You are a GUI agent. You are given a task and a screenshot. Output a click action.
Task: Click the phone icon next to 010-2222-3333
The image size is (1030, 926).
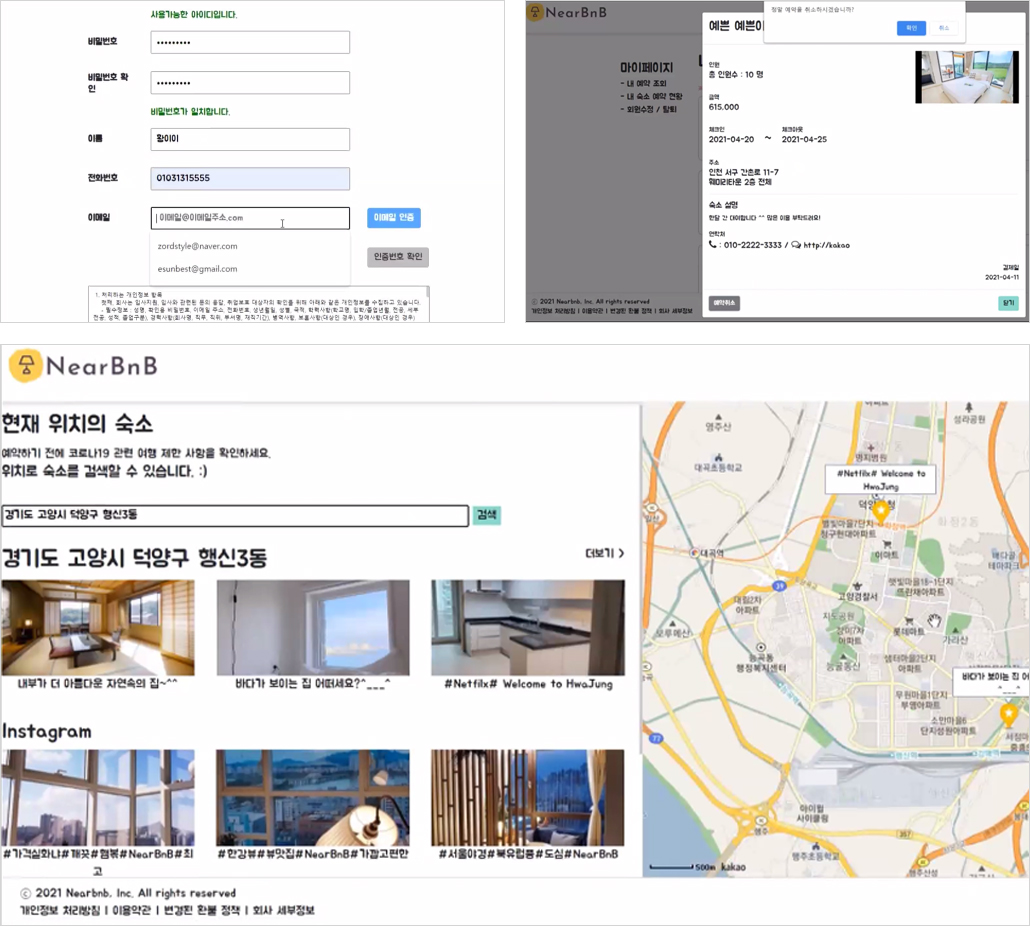click(x=713, y=244)
